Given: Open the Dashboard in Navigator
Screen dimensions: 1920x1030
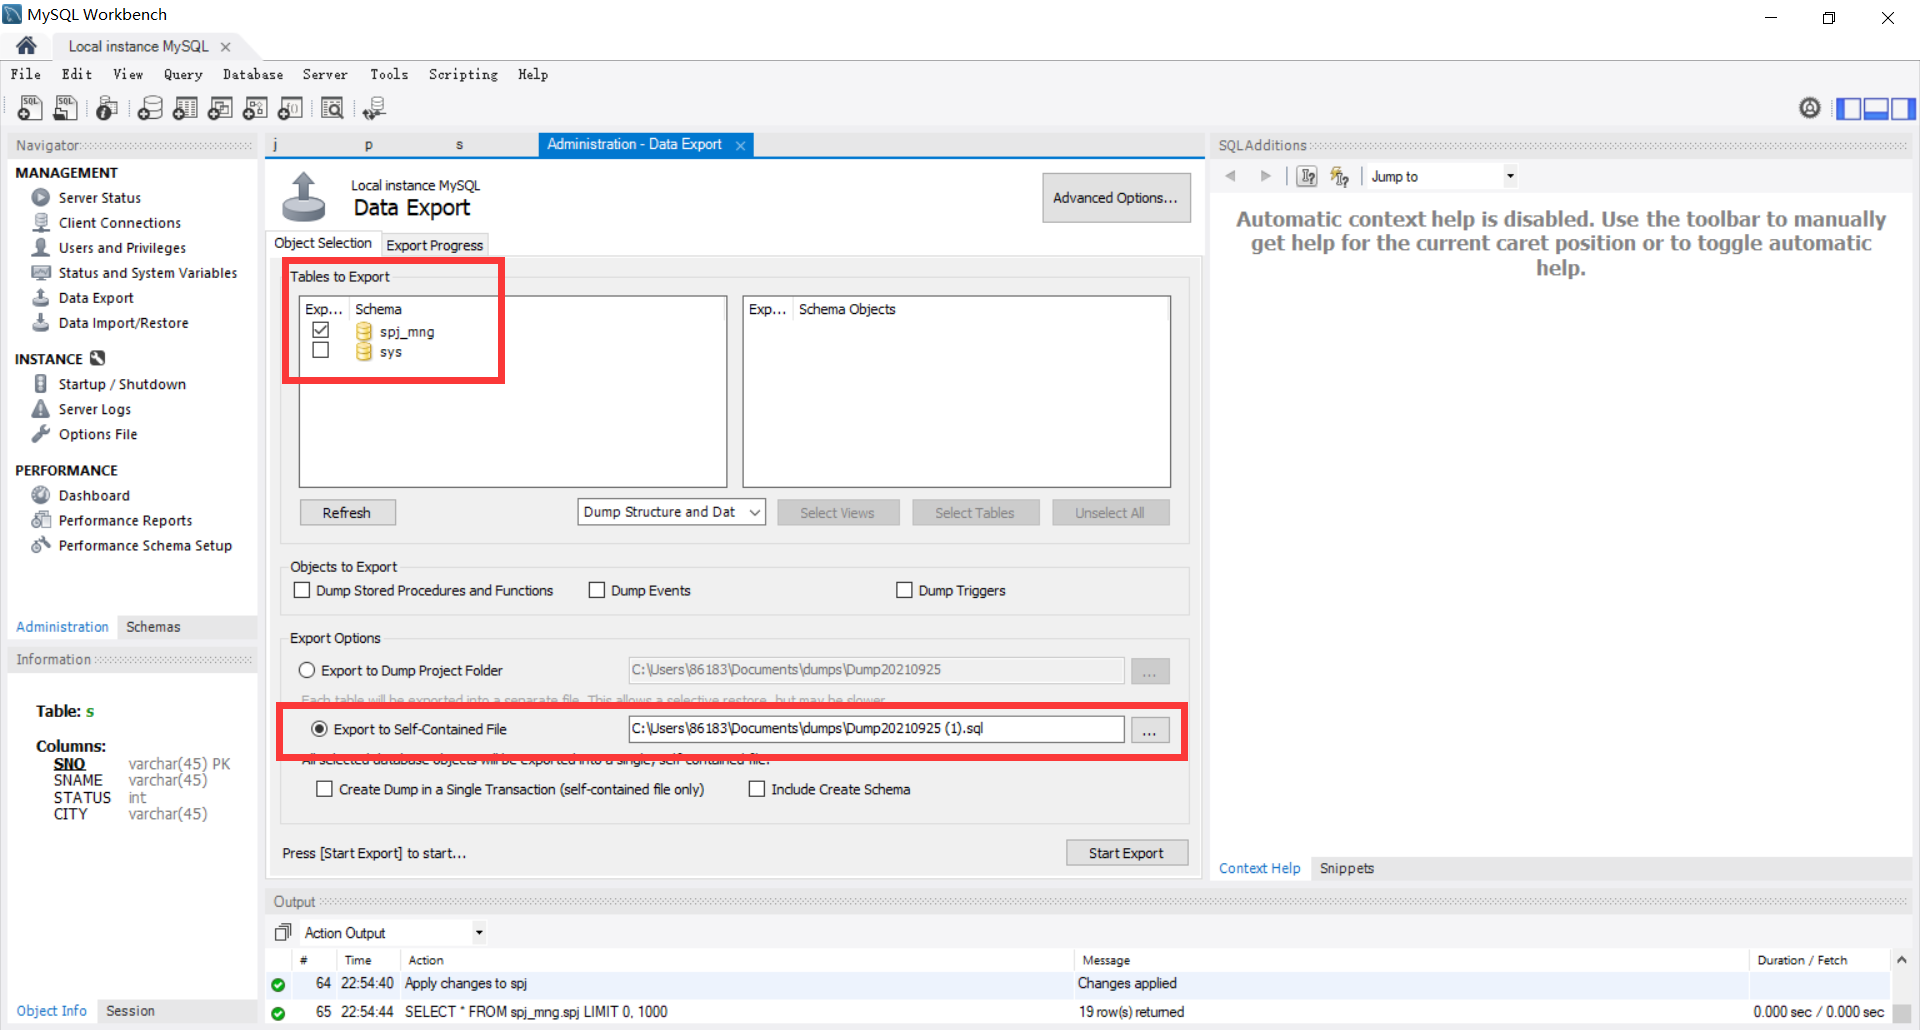Looking at the screenshot, I should point(94,496).
